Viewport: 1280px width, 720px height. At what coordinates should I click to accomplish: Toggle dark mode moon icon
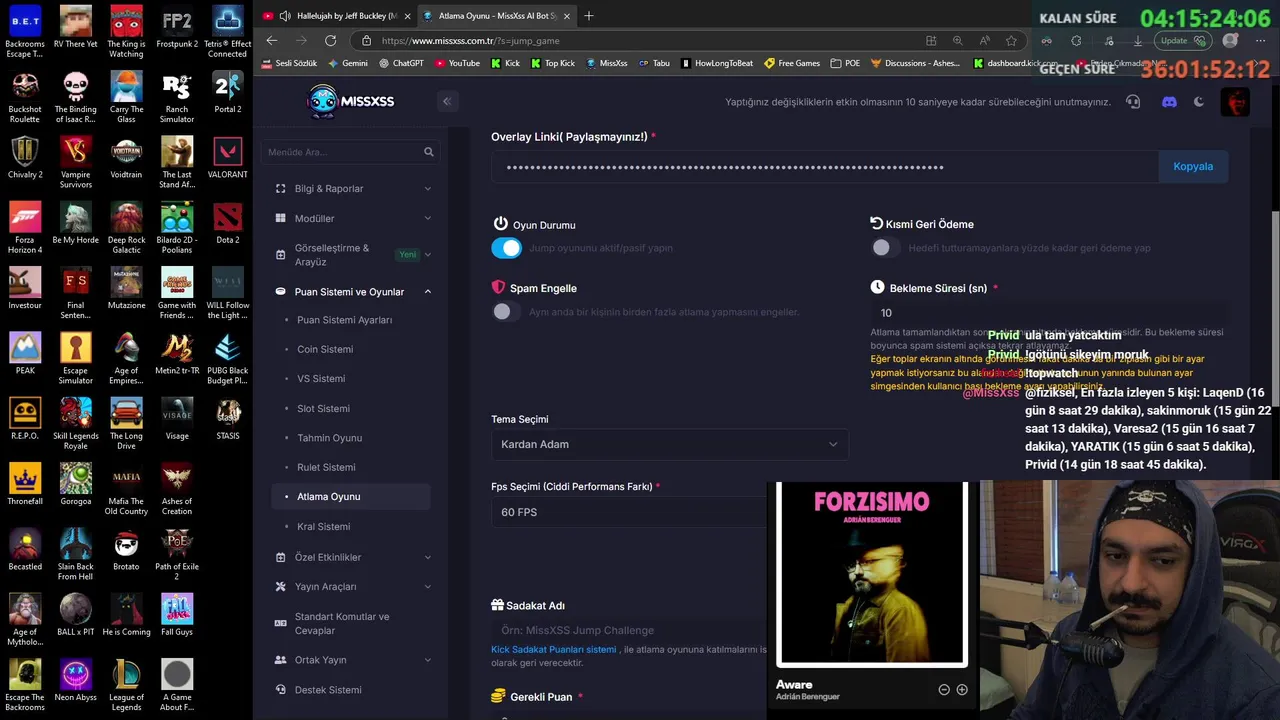1199,102
